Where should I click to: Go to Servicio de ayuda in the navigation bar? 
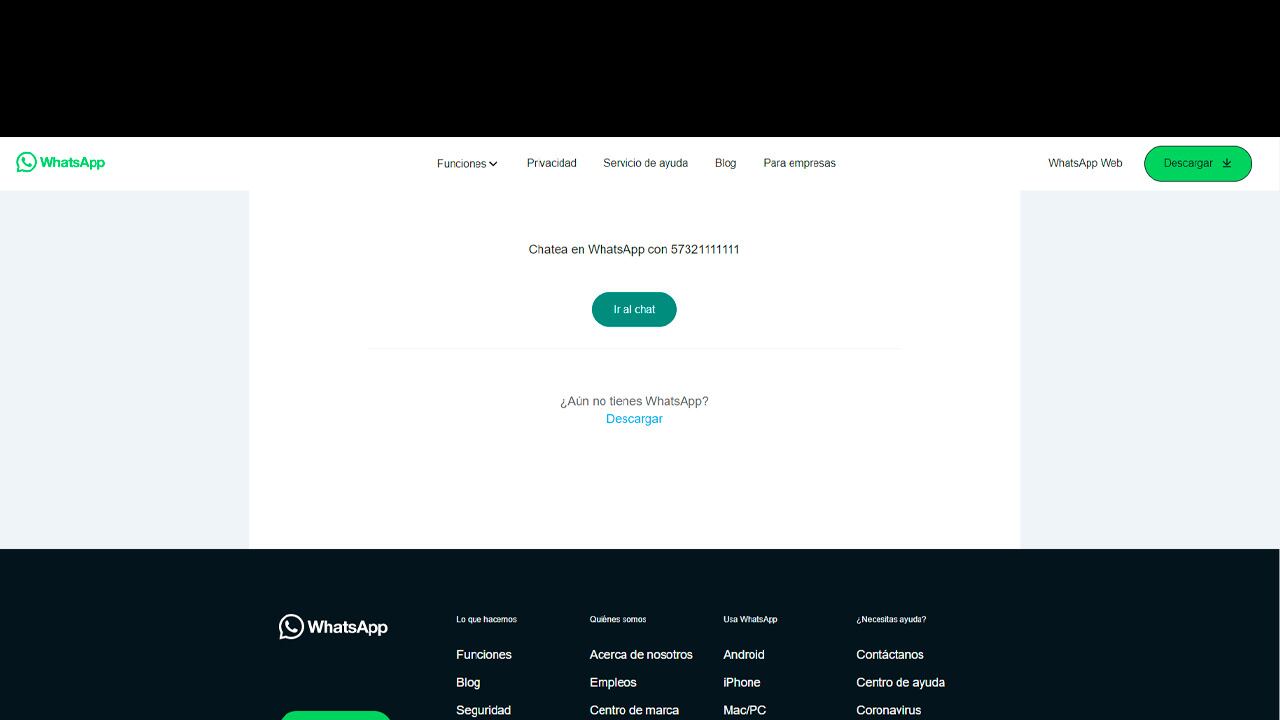[x=645, y=163]
